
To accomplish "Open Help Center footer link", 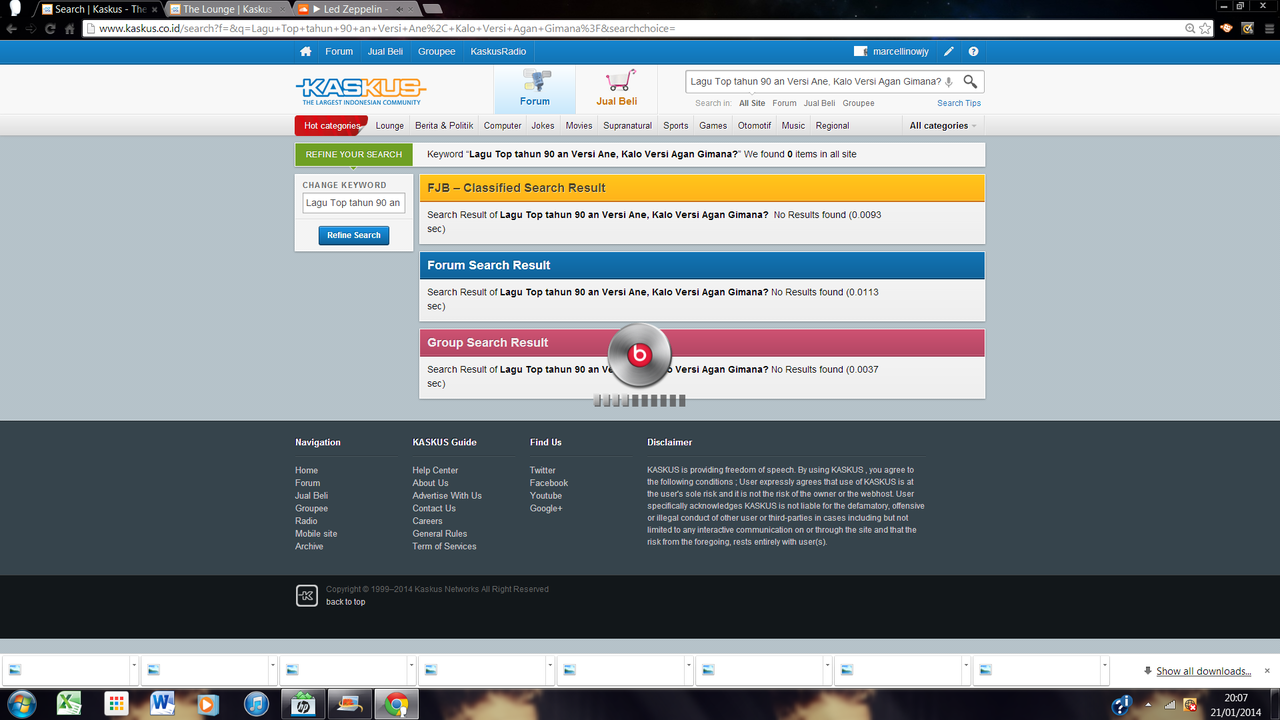I will 435,470.
